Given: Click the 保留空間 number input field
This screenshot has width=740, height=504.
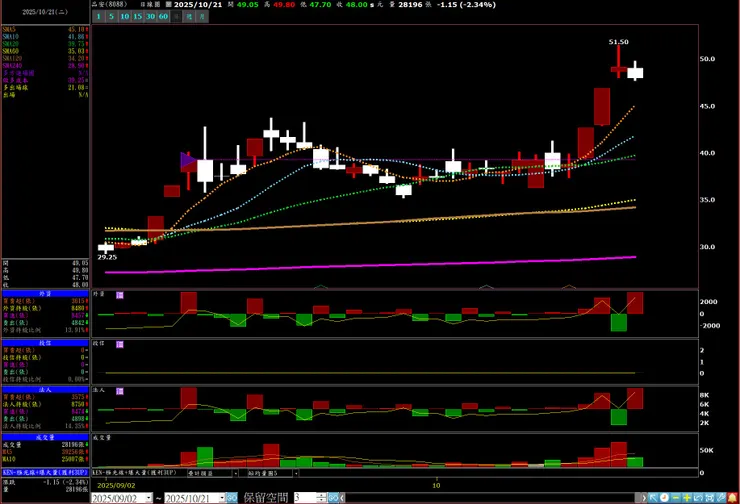Looking at the screenshot, I should tap(305, 498).
